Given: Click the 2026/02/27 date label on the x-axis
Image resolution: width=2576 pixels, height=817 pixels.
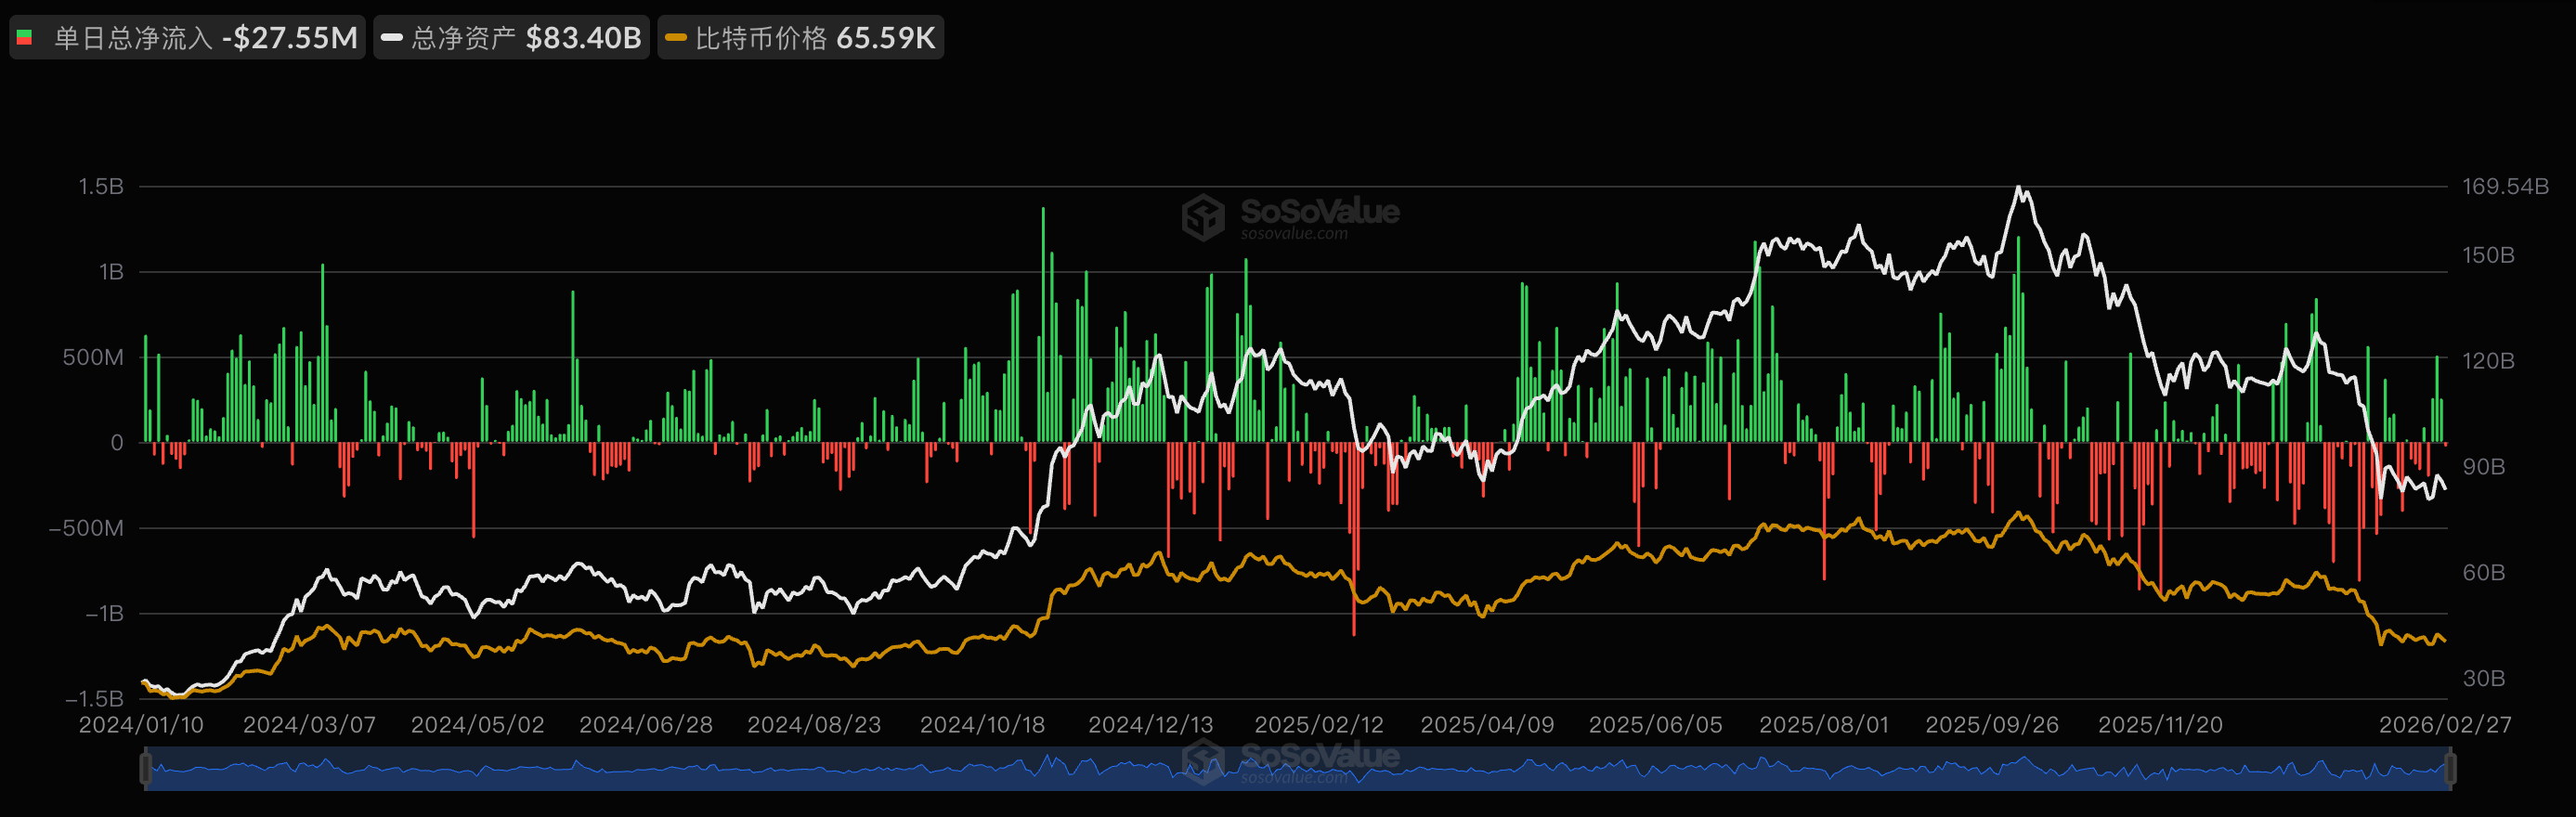Looking at the screenshot, I should (2444, 724).
